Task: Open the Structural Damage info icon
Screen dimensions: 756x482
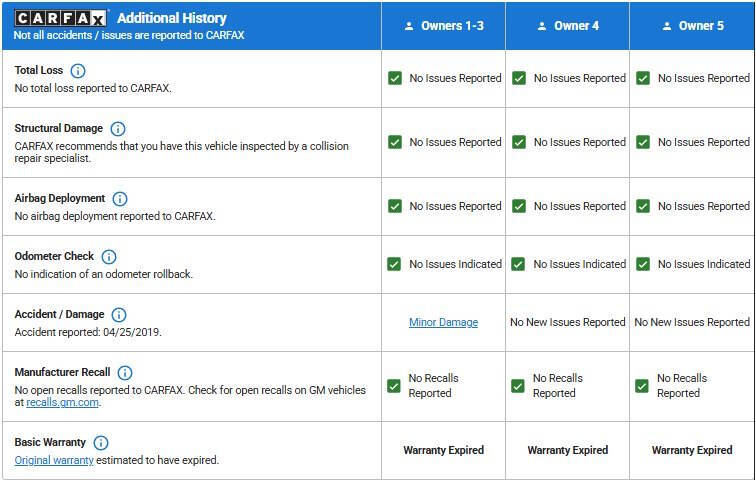Action: (x=118, y=129)
